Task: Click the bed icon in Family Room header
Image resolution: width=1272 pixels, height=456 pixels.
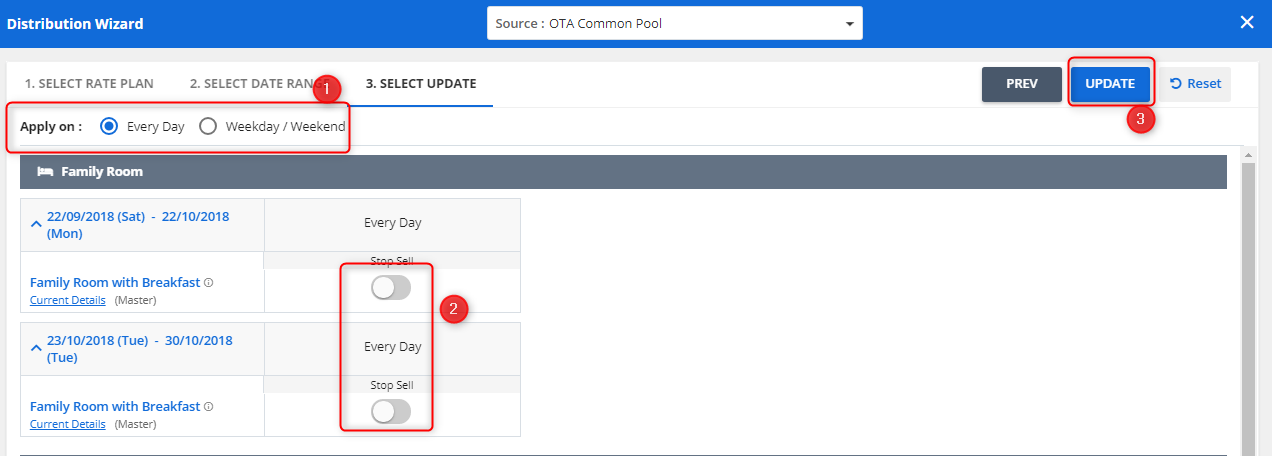Action: pos(45,172)
